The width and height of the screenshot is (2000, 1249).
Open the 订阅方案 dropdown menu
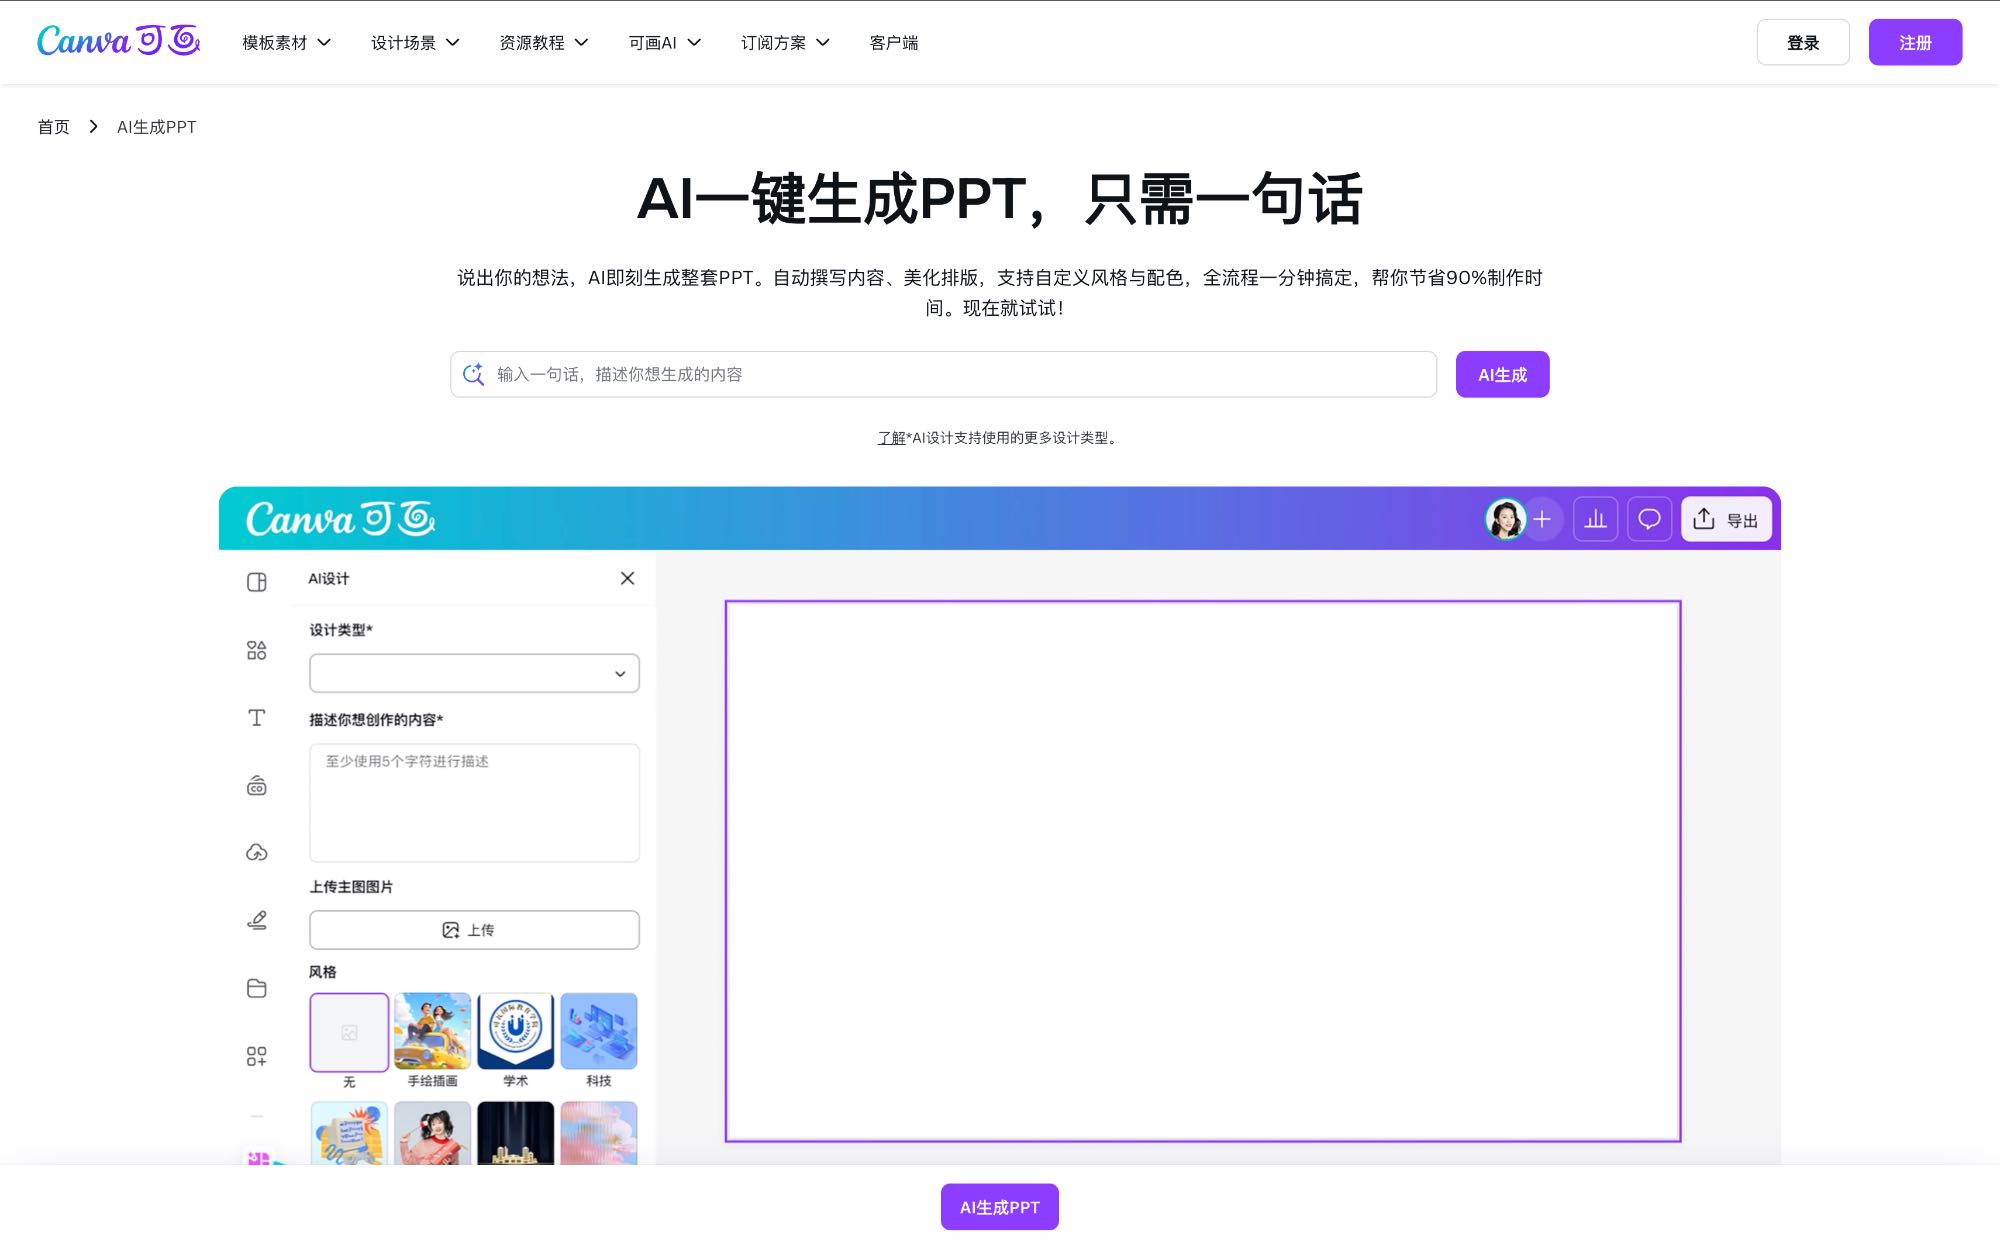point(785,43)
